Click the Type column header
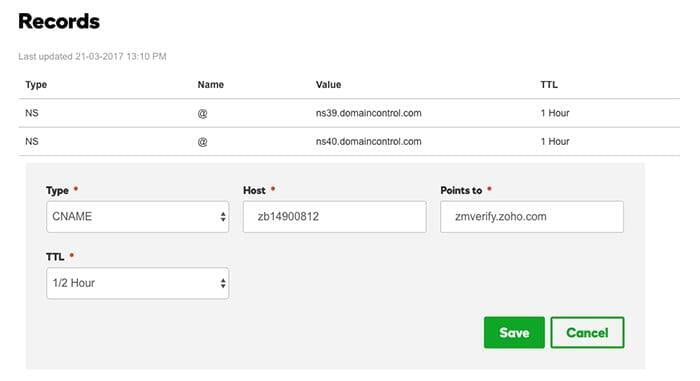This screenshot has height=381, width=700. 36,85
